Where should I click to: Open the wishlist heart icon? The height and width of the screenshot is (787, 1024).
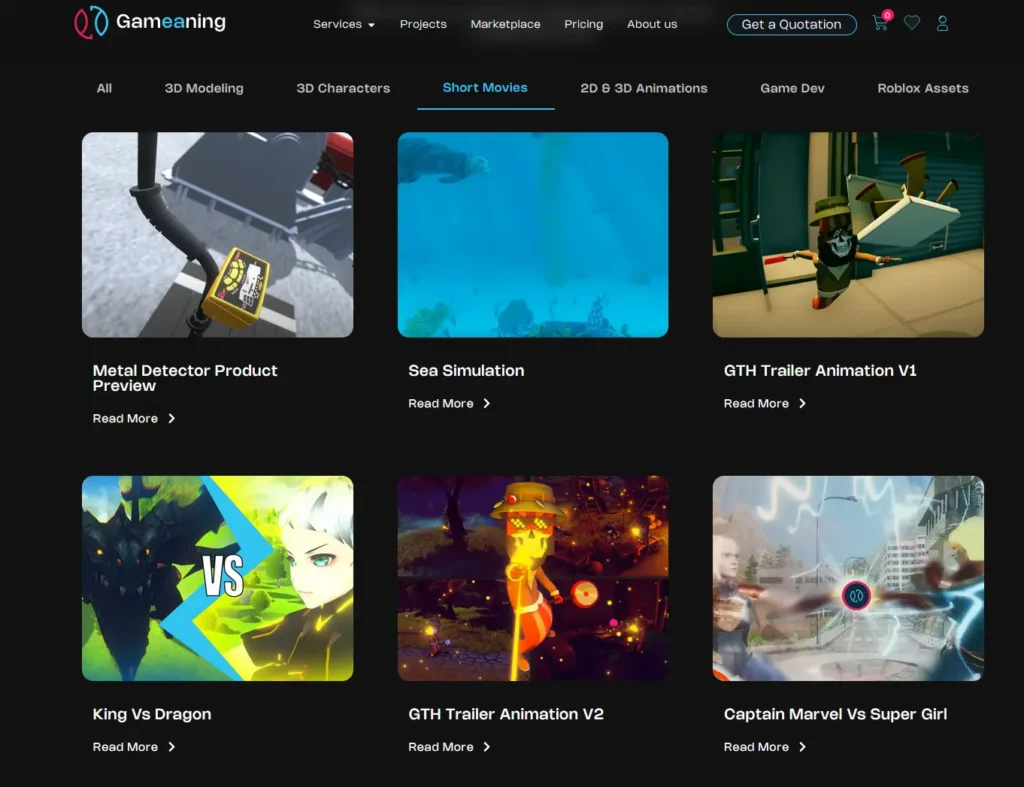tap(912, 23)
